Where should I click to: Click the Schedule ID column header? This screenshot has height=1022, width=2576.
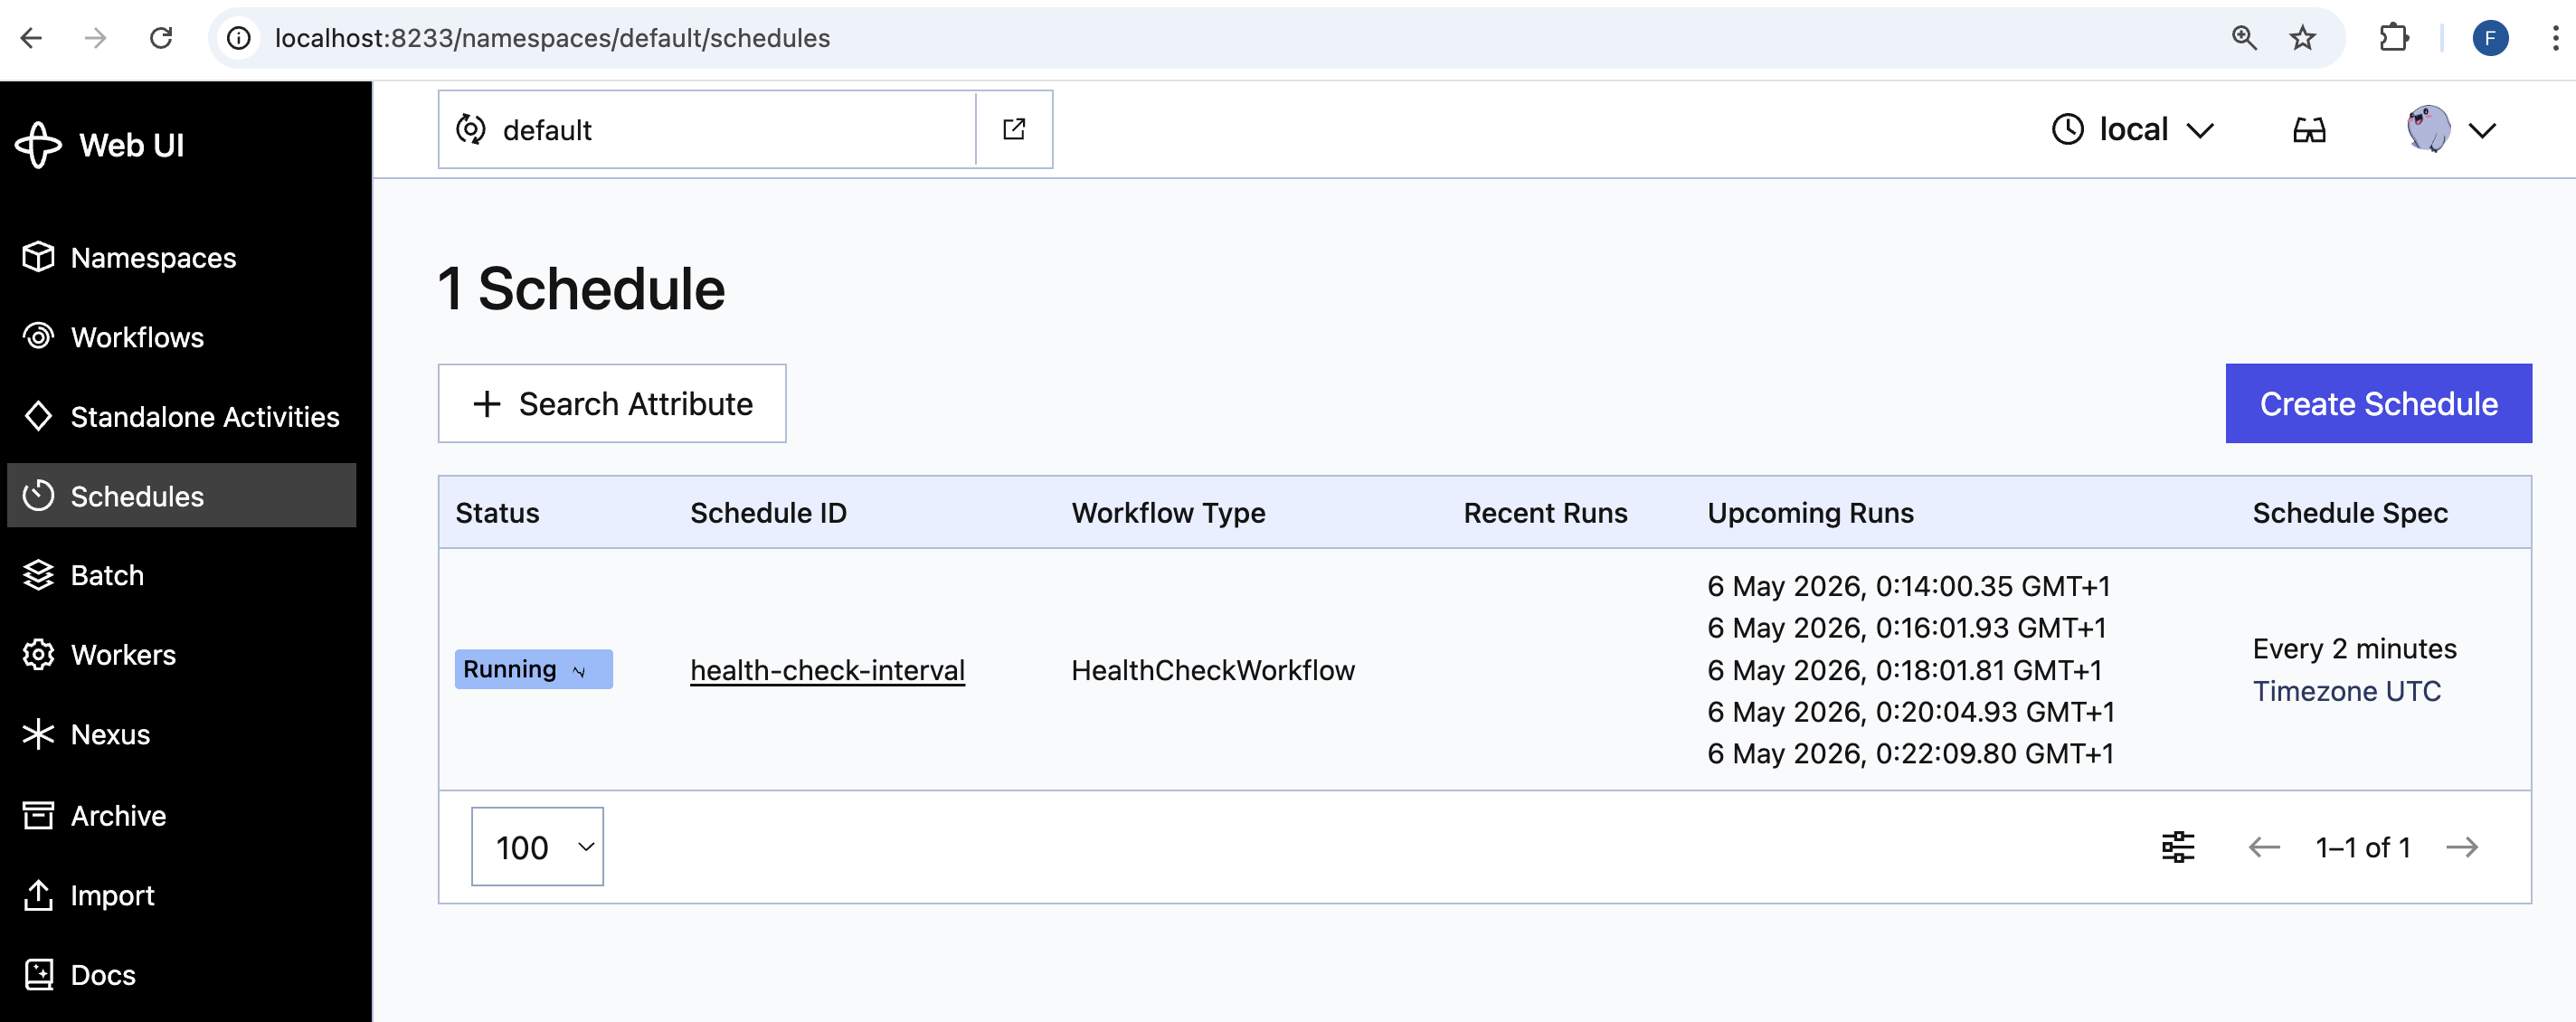(768, 513)
